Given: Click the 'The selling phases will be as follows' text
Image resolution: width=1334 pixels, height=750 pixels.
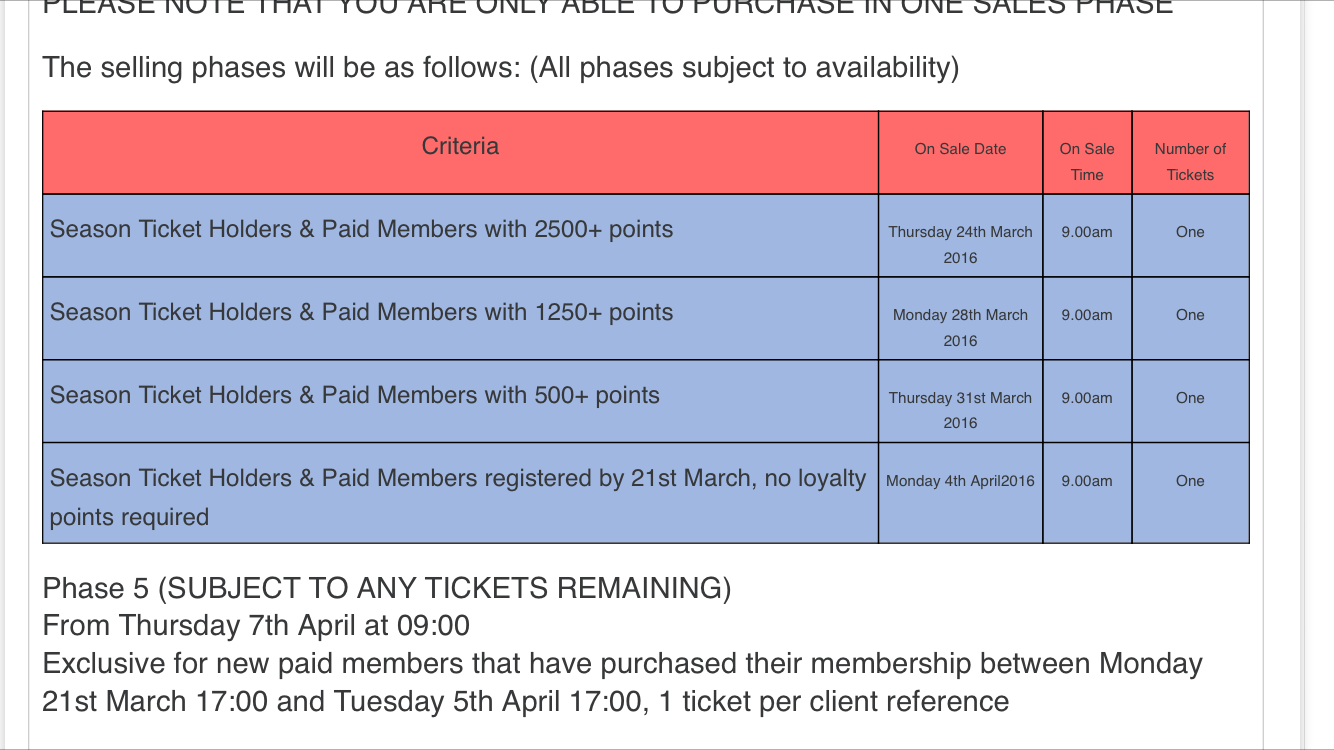Looking at the screenshot, I should 500,68.
